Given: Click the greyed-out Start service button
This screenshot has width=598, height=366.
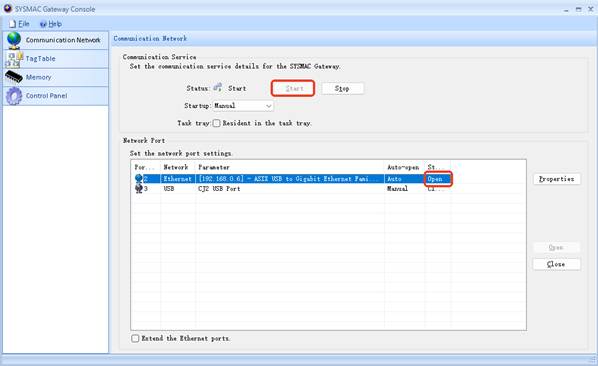Looking at the screenshot, I should (293, 88).
